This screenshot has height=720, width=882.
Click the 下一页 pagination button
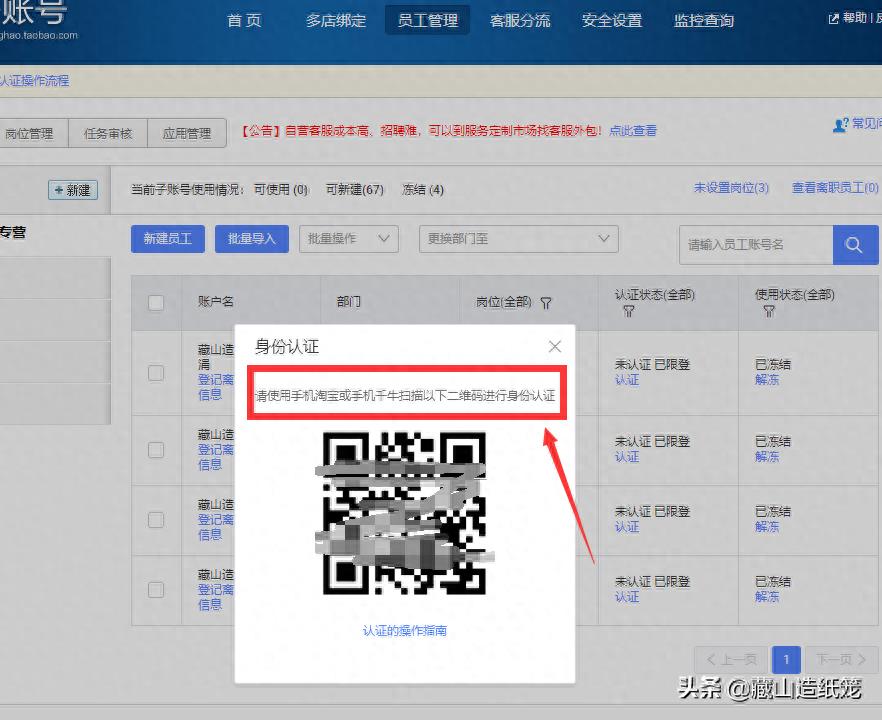[842, 659]
